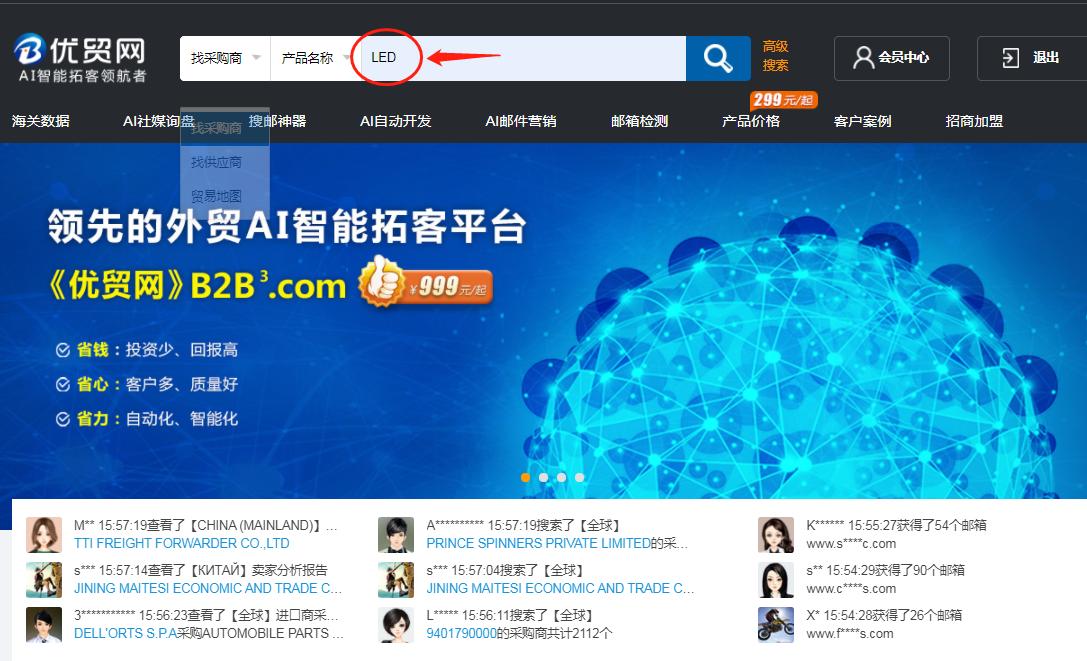Click motorcycle avatar beside www.f****s.com entry
This screenshot has height=661, width=1087.
coord(775,624)
